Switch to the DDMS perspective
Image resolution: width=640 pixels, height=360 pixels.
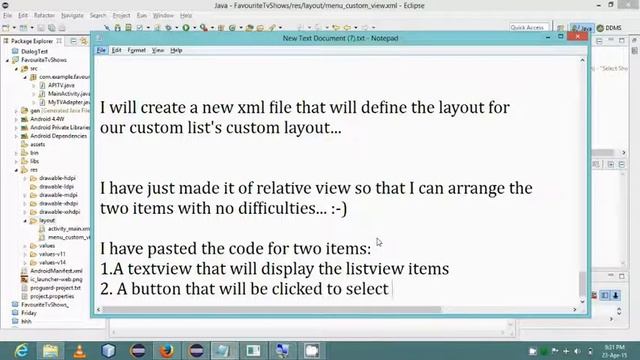[609, 28]
